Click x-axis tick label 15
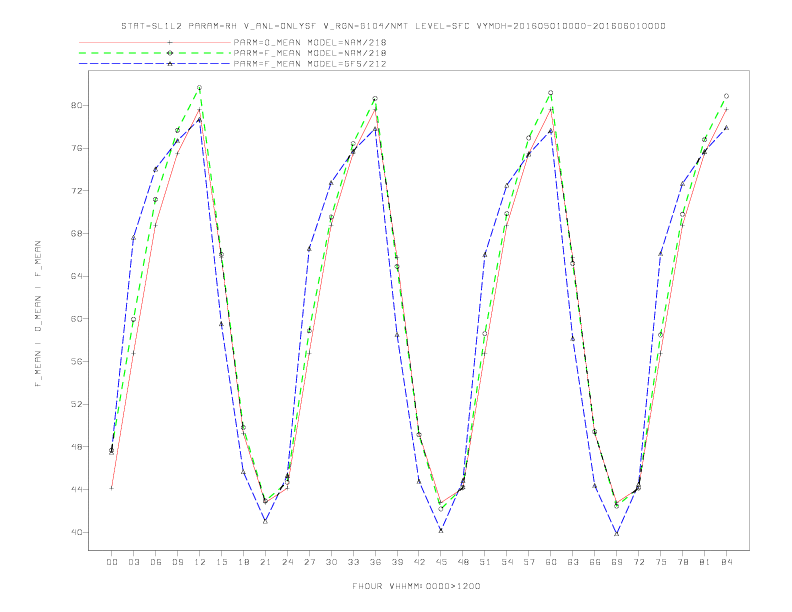Viewport: 792px width, 612px height. (221, 562)
